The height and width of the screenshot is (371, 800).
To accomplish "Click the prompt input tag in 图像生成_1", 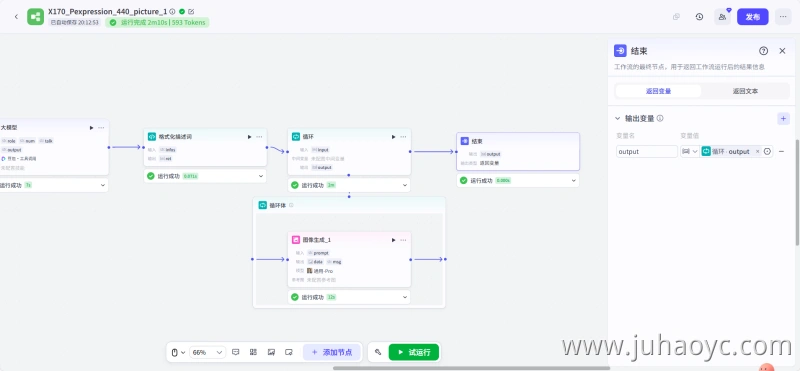I will tap(319, 253).
